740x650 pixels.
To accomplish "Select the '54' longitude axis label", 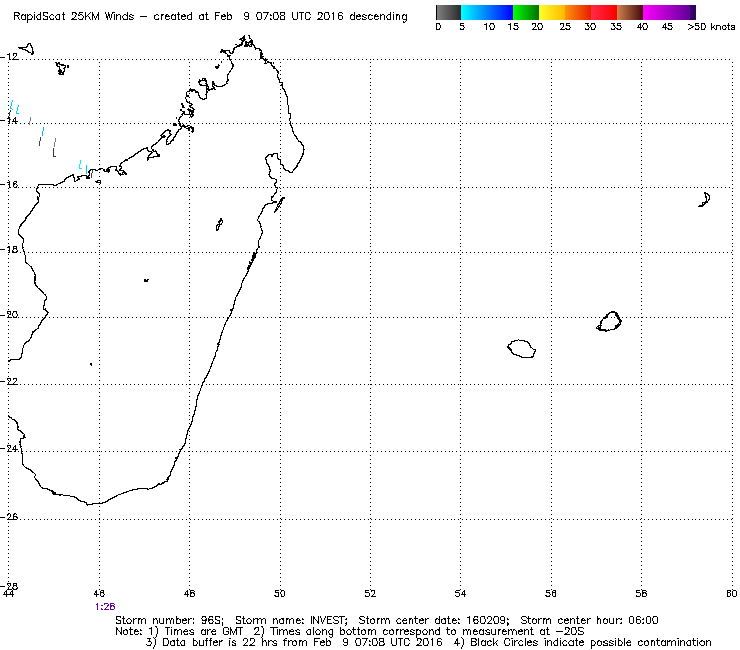I will tap(460, 593).
